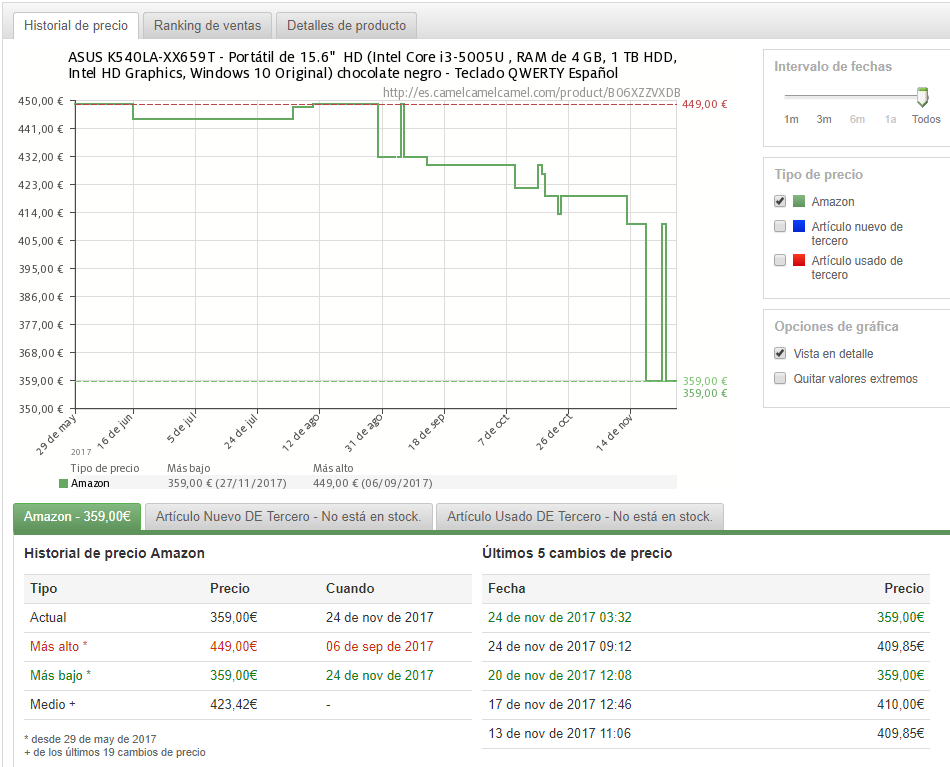Click the Últimos 5 cambios de precio heading
Screen dimensions: 950x767
click(x=577, y=553)
